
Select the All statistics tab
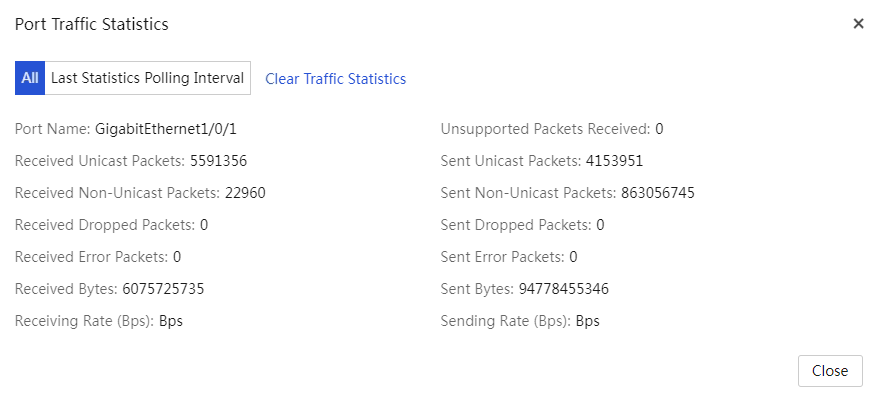click(x=30, y=78)
